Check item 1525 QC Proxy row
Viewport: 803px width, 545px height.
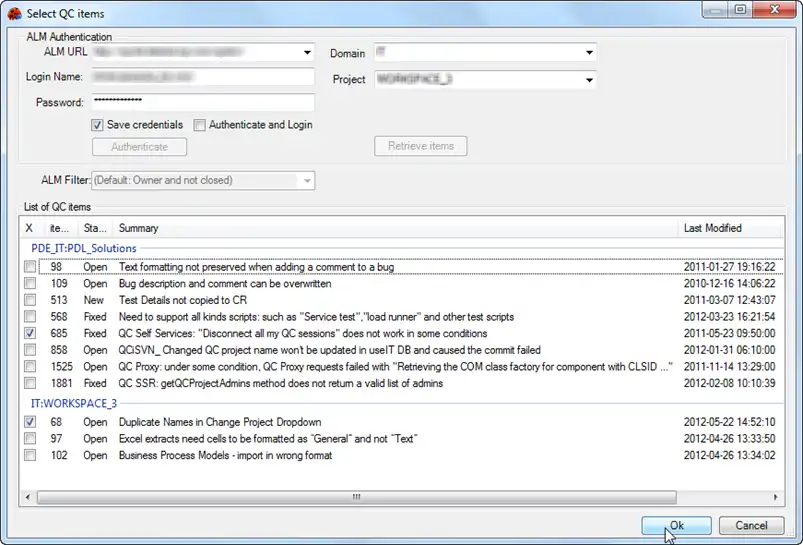point(30,366)
